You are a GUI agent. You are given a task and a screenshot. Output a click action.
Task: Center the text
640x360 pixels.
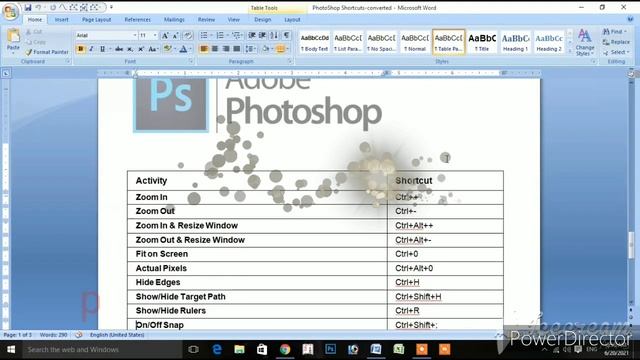215,49
